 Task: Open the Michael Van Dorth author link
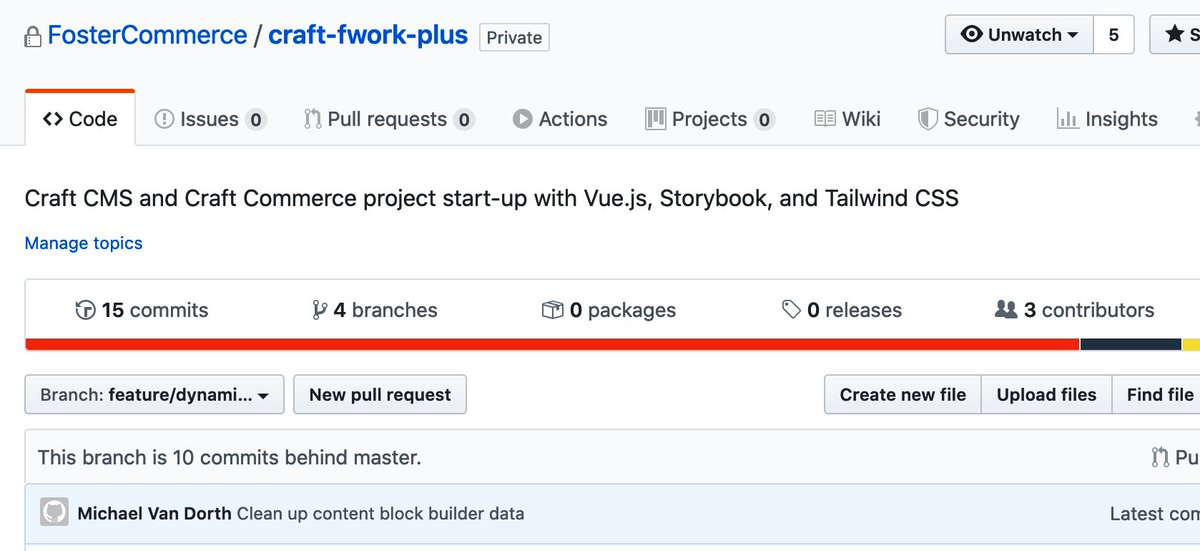point(155,514)
